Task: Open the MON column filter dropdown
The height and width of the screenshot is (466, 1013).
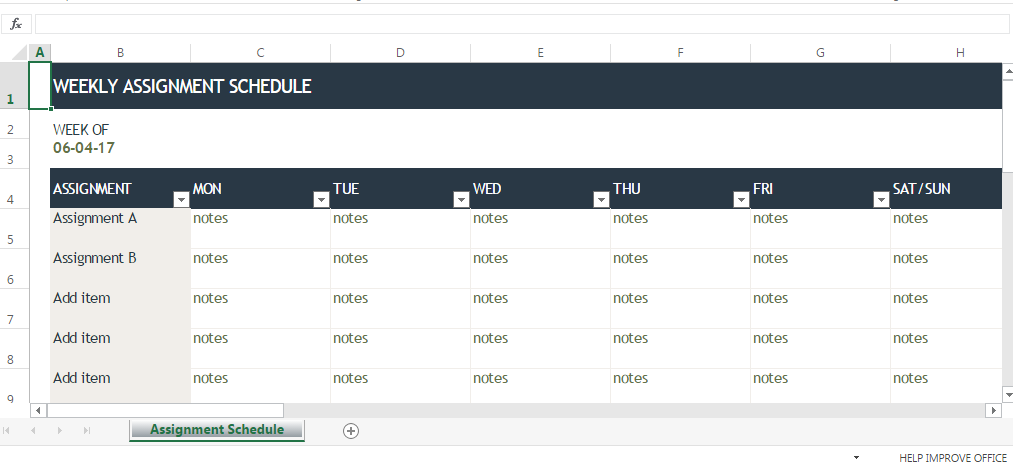Action: [x=321, y=200]
